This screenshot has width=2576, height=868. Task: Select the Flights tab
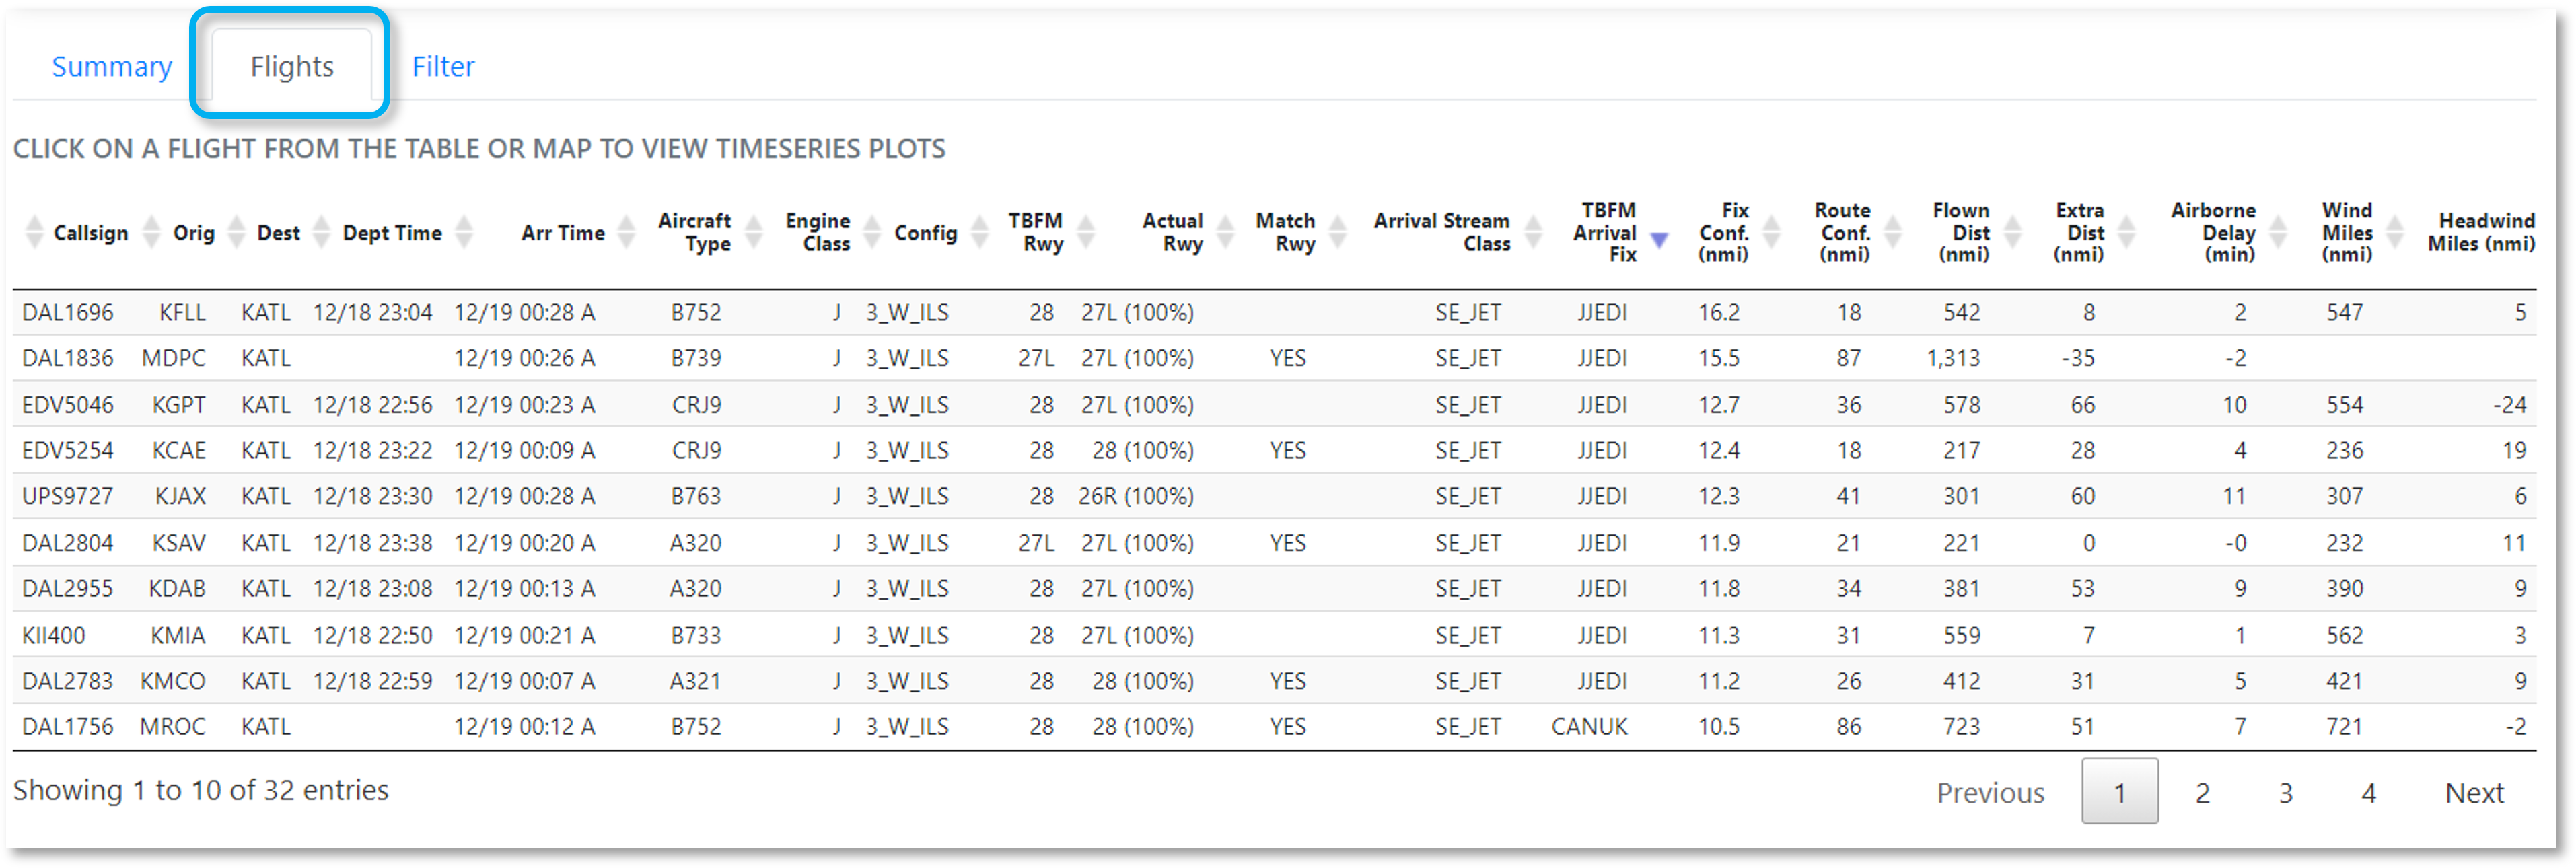click(291, 67)
